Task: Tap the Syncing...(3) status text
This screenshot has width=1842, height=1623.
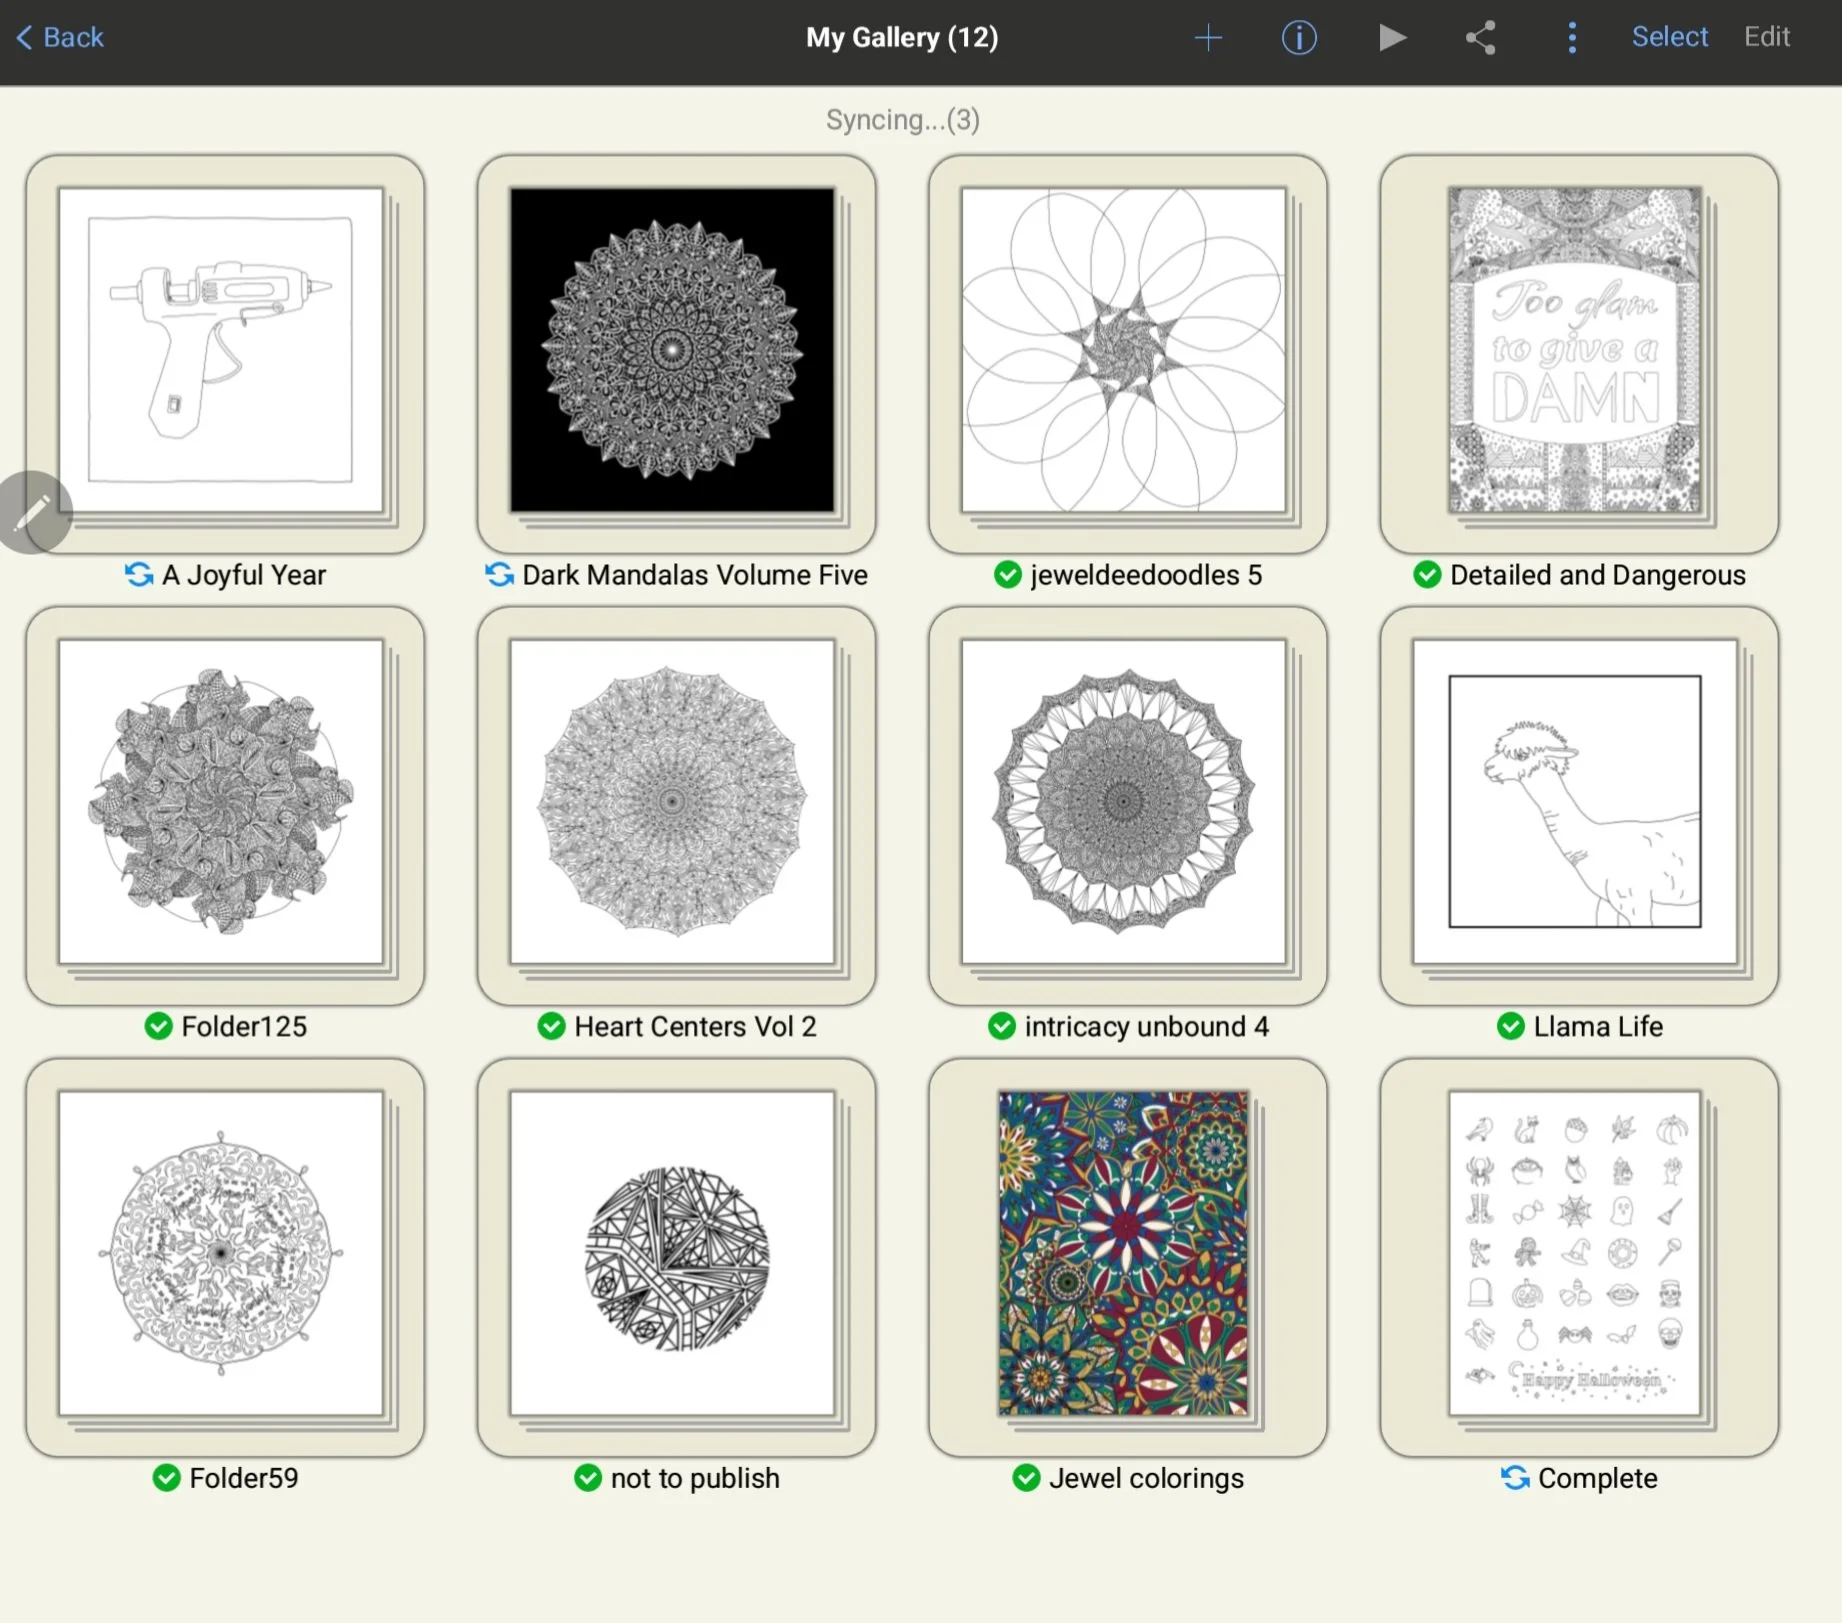Action: pos(903,120)
